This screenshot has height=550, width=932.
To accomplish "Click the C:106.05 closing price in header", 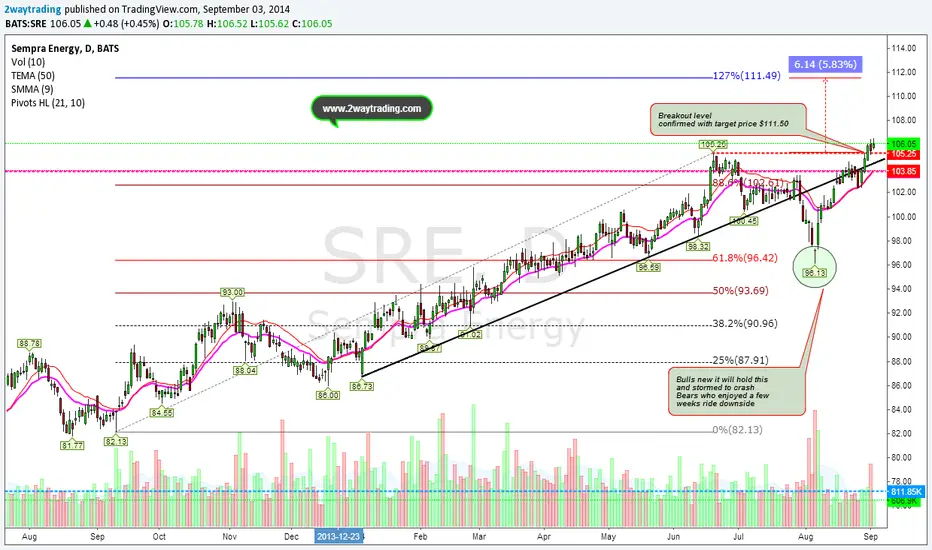I will [312, 24].
